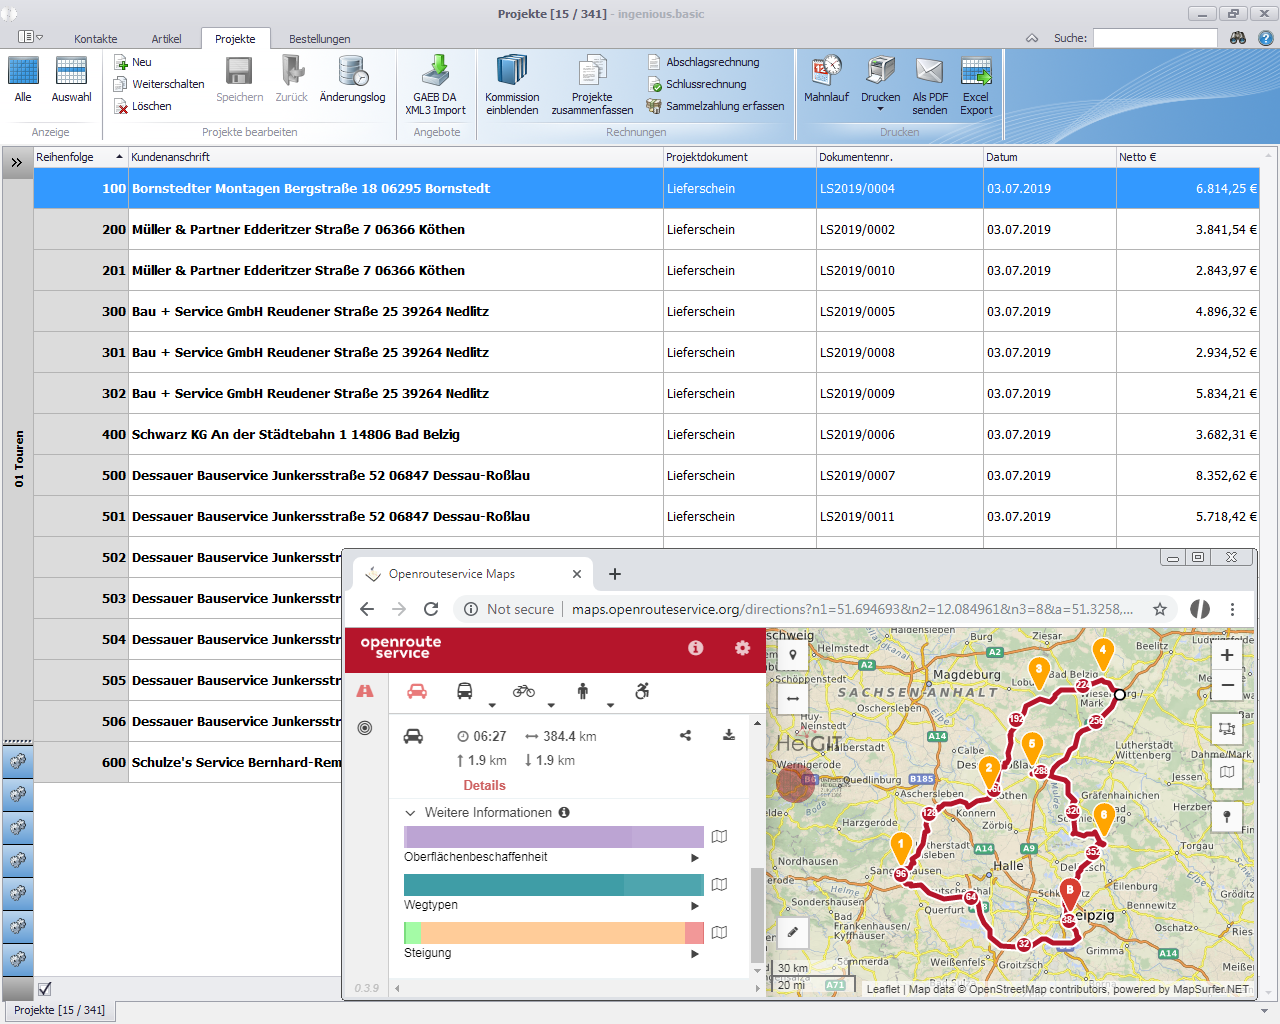This screenshot has width=1280, height=1024.
Task: Click the Suche input field
Action: pos(1154,38)
